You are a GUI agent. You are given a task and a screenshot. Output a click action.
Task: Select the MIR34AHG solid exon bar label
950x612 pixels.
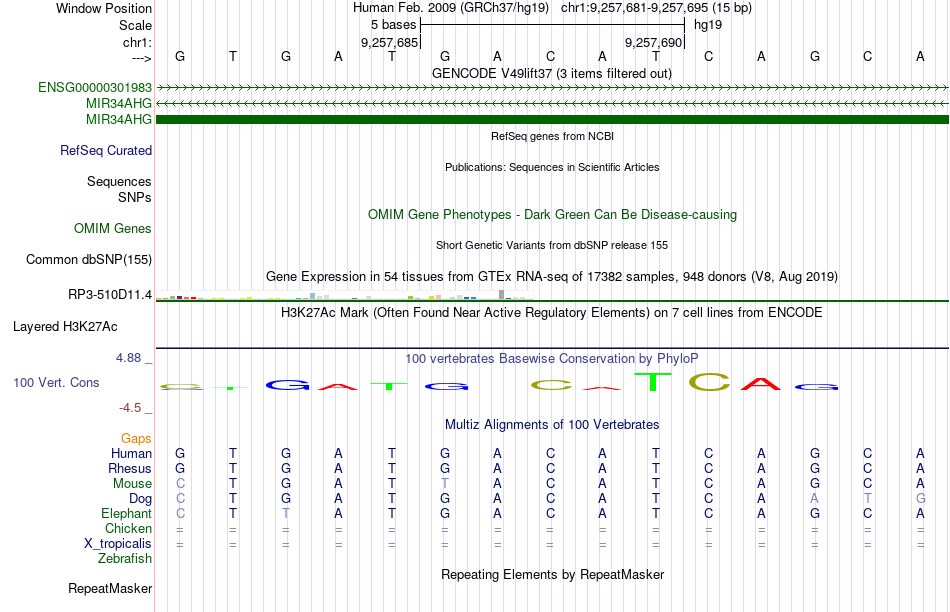(x=119, y=119)
